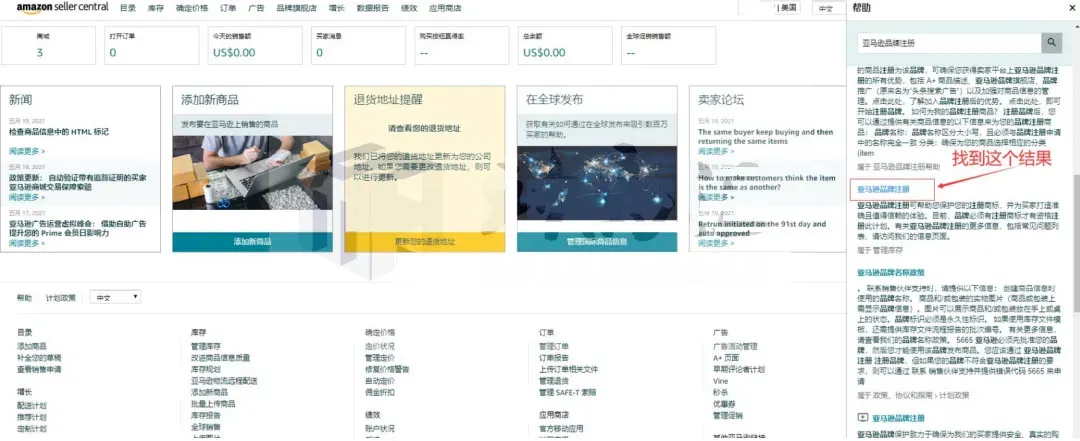Click the 补全您的草稿 footer link
The height and width of the screenshot is (441, 1080).
click(x=39, y=358)
